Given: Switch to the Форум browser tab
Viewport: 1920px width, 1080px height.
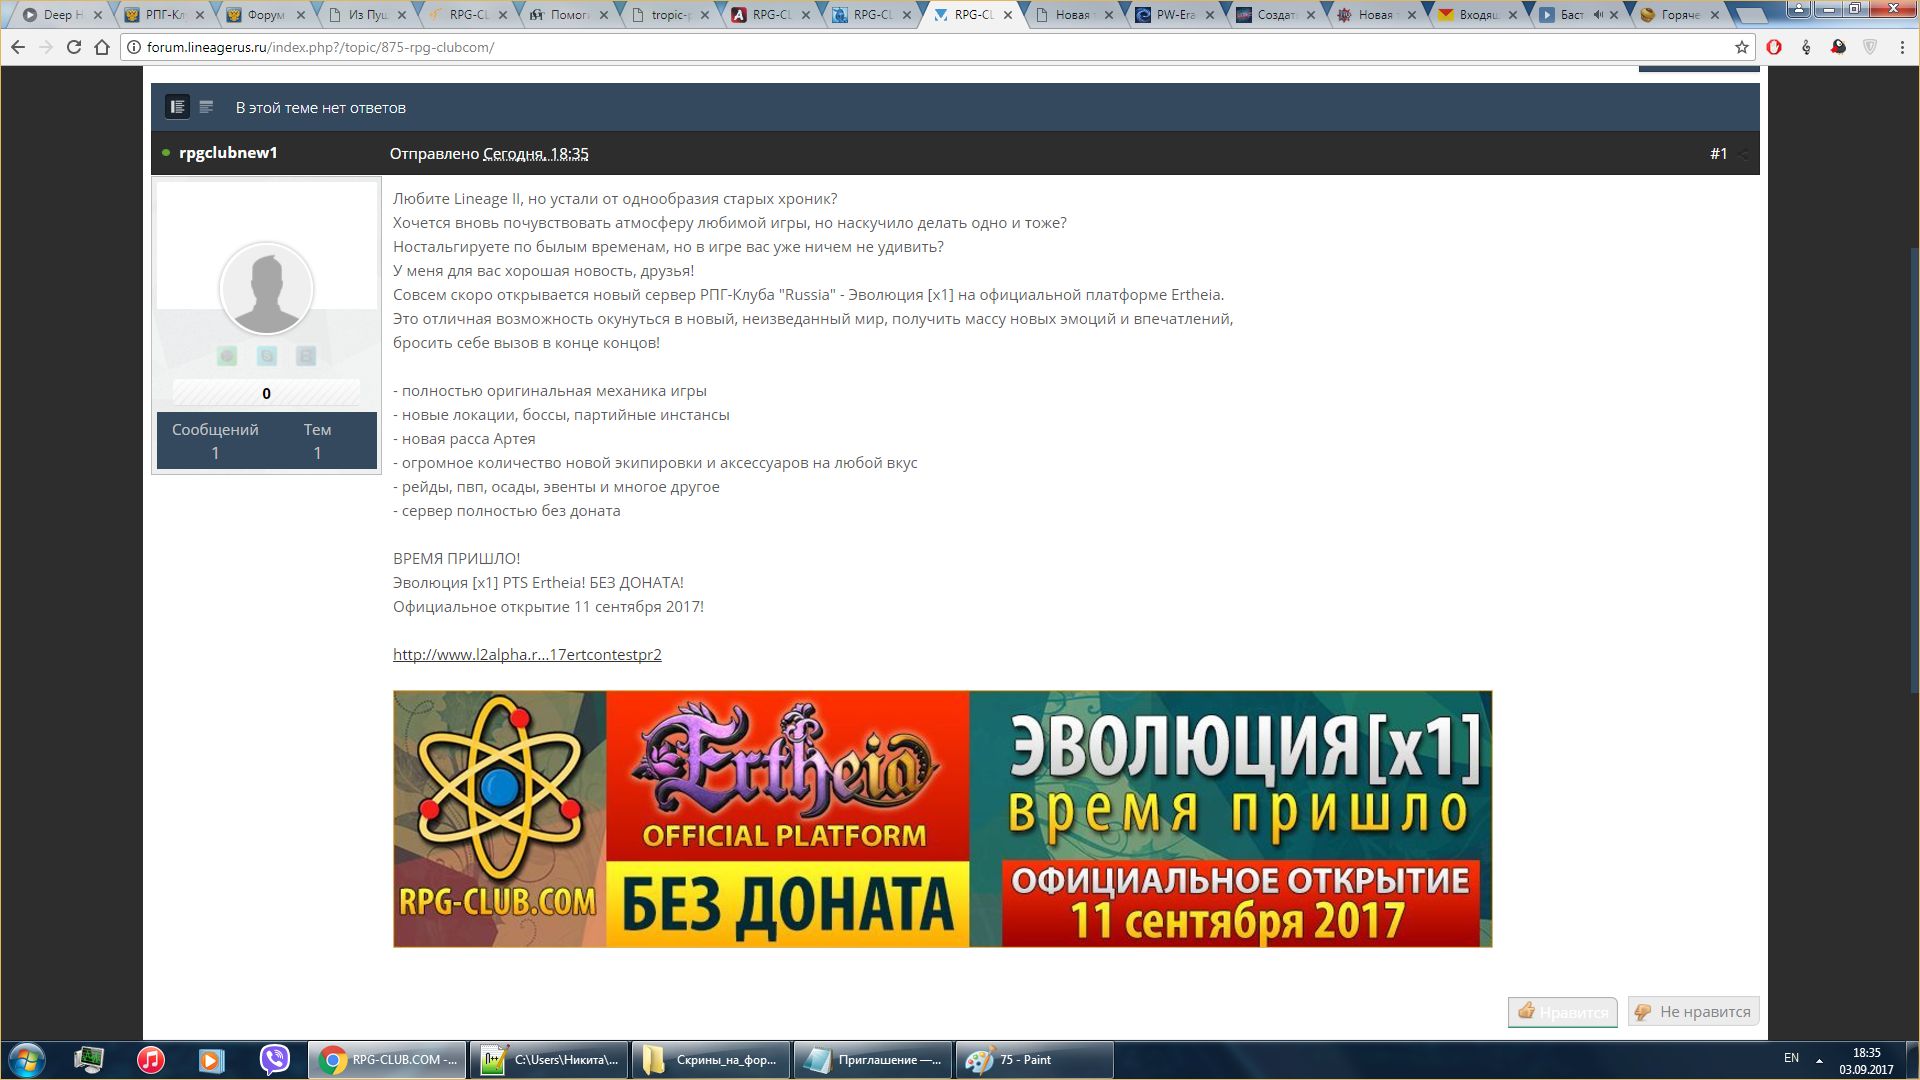Looking at the screenshot, I should click(264, 15).
